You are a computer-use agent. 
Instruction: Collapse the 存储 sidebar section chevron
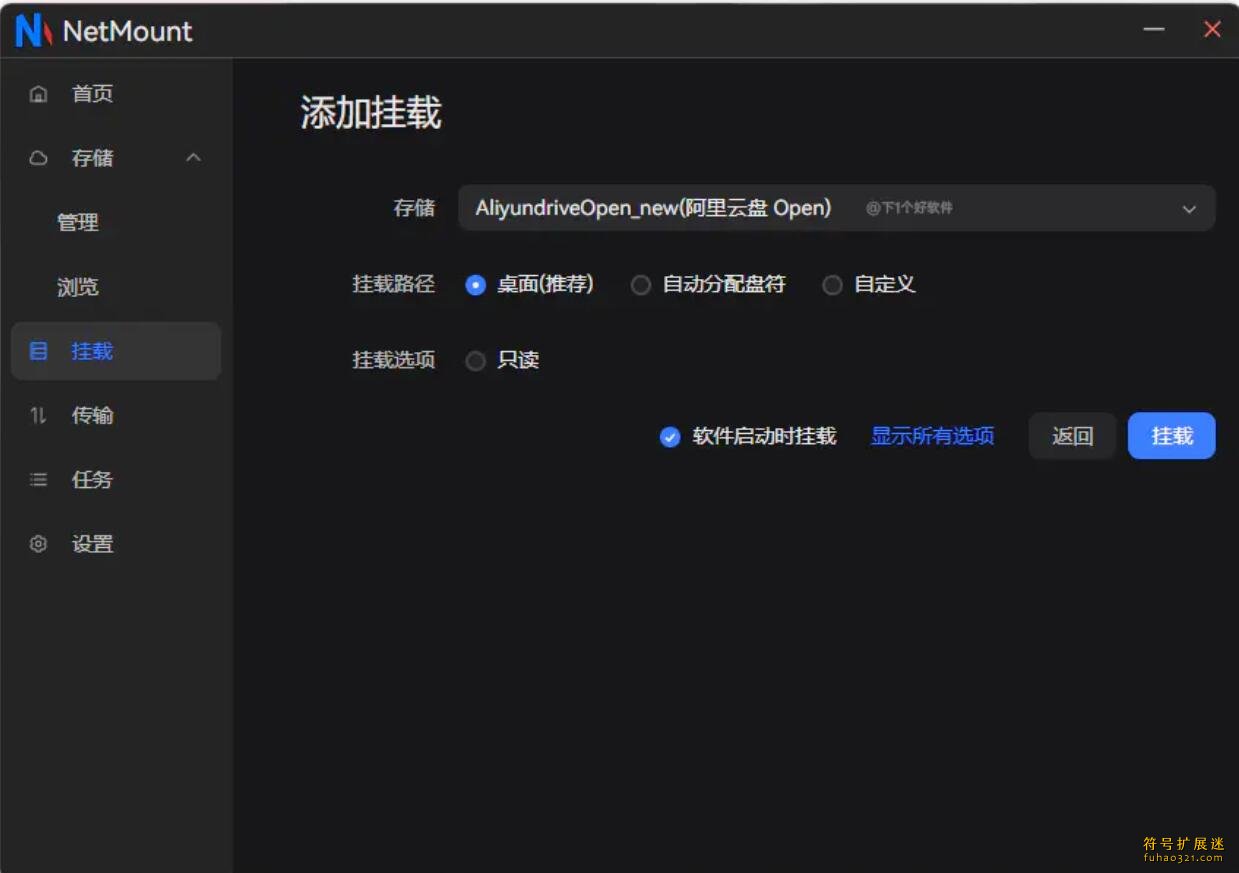coord(194,158)
